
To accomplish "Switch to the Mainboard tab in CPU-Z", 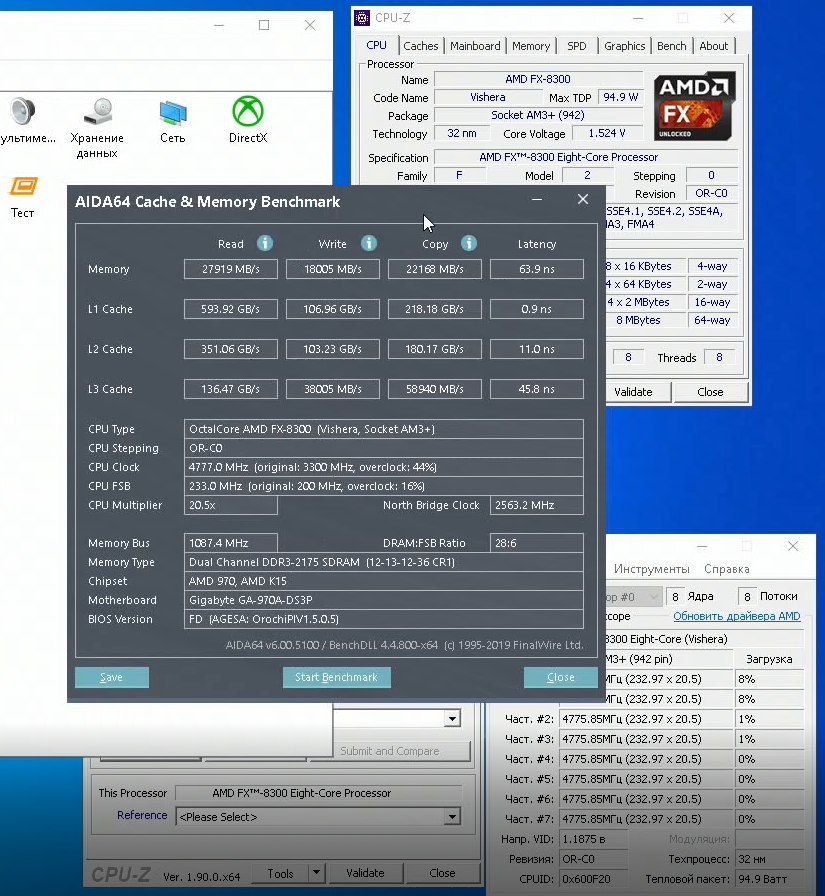I will click(x=475, y=46).
